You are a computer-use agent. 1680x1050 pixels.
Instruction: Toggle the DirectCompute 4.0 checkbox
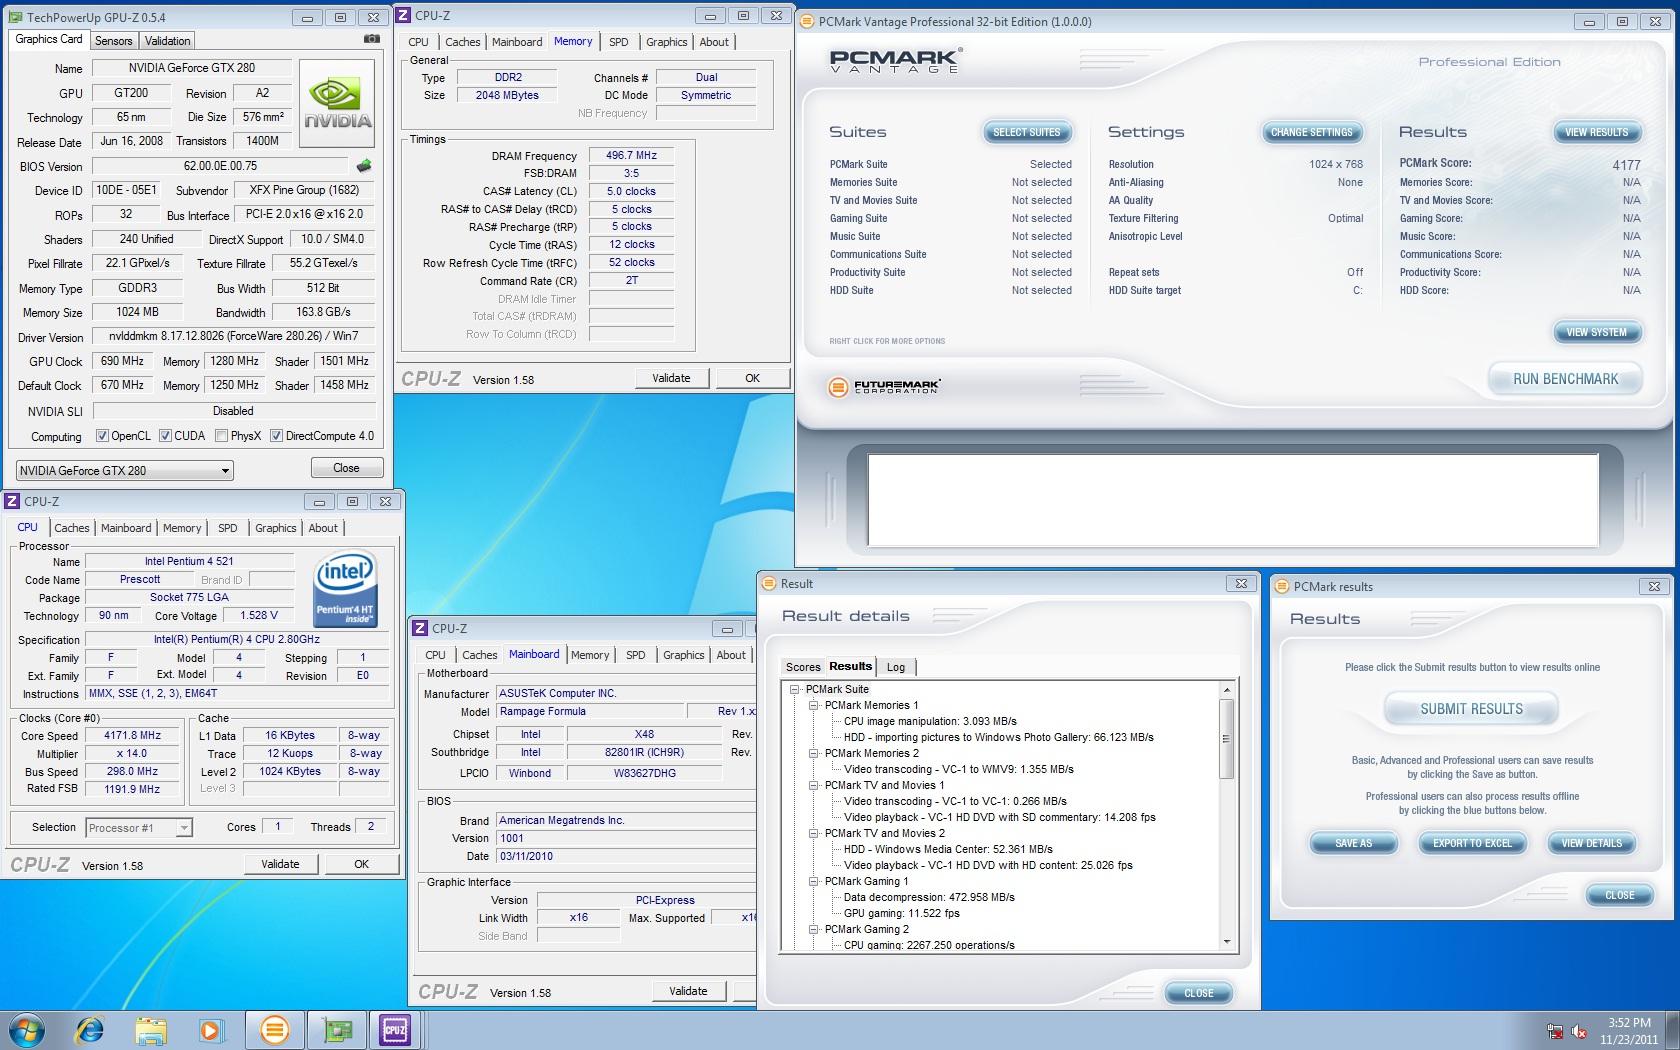point(276,436)
